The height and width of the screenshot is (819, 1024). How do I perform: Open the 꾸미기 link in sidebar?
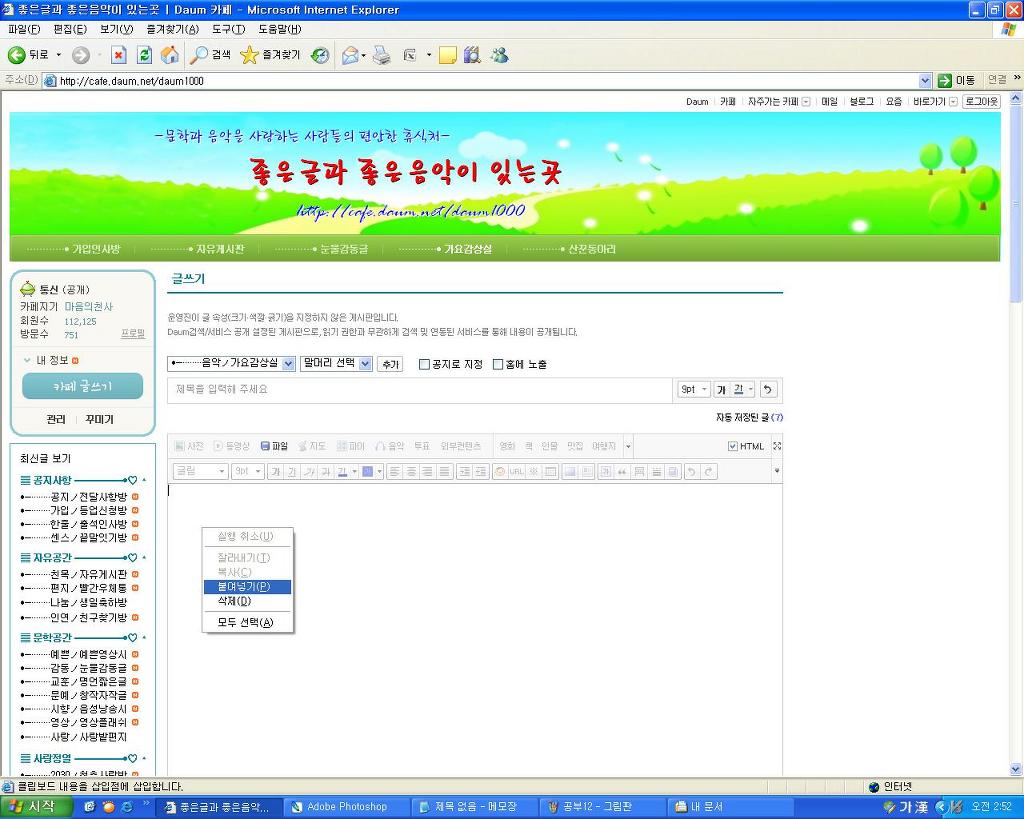pos(99,419)
